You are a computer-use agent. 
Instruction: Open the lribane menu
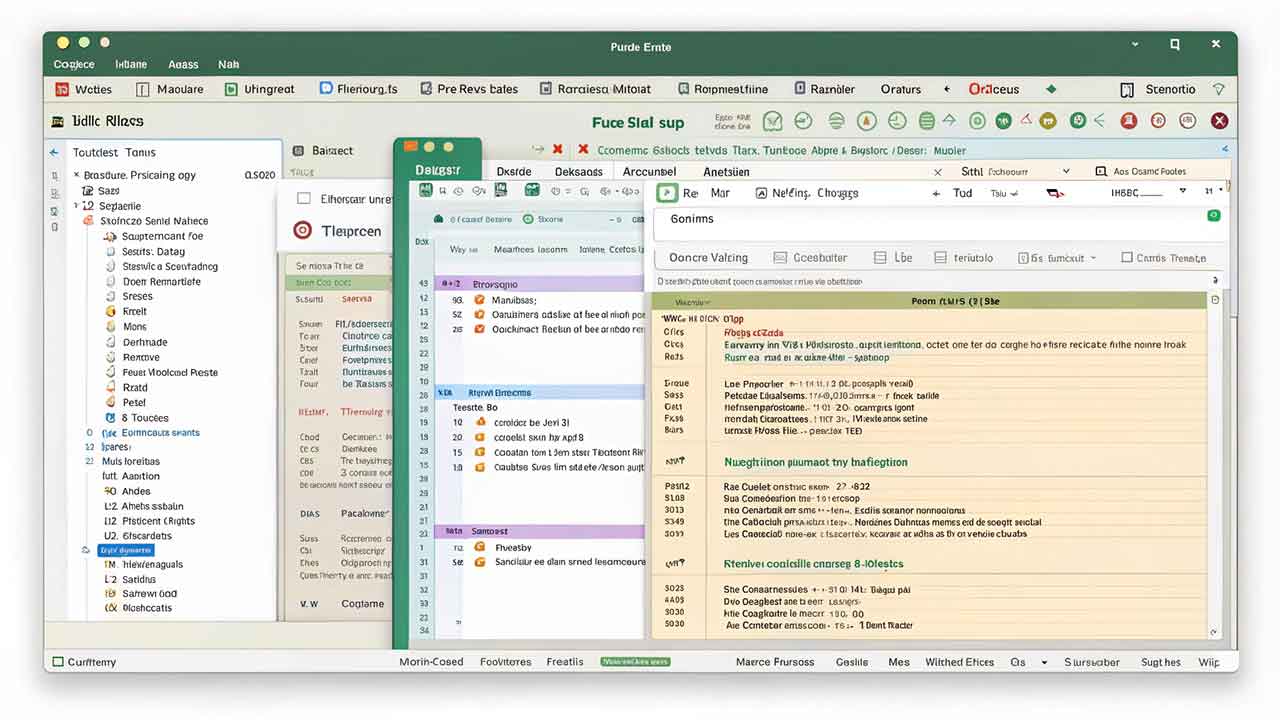click(x=131, y=64)
